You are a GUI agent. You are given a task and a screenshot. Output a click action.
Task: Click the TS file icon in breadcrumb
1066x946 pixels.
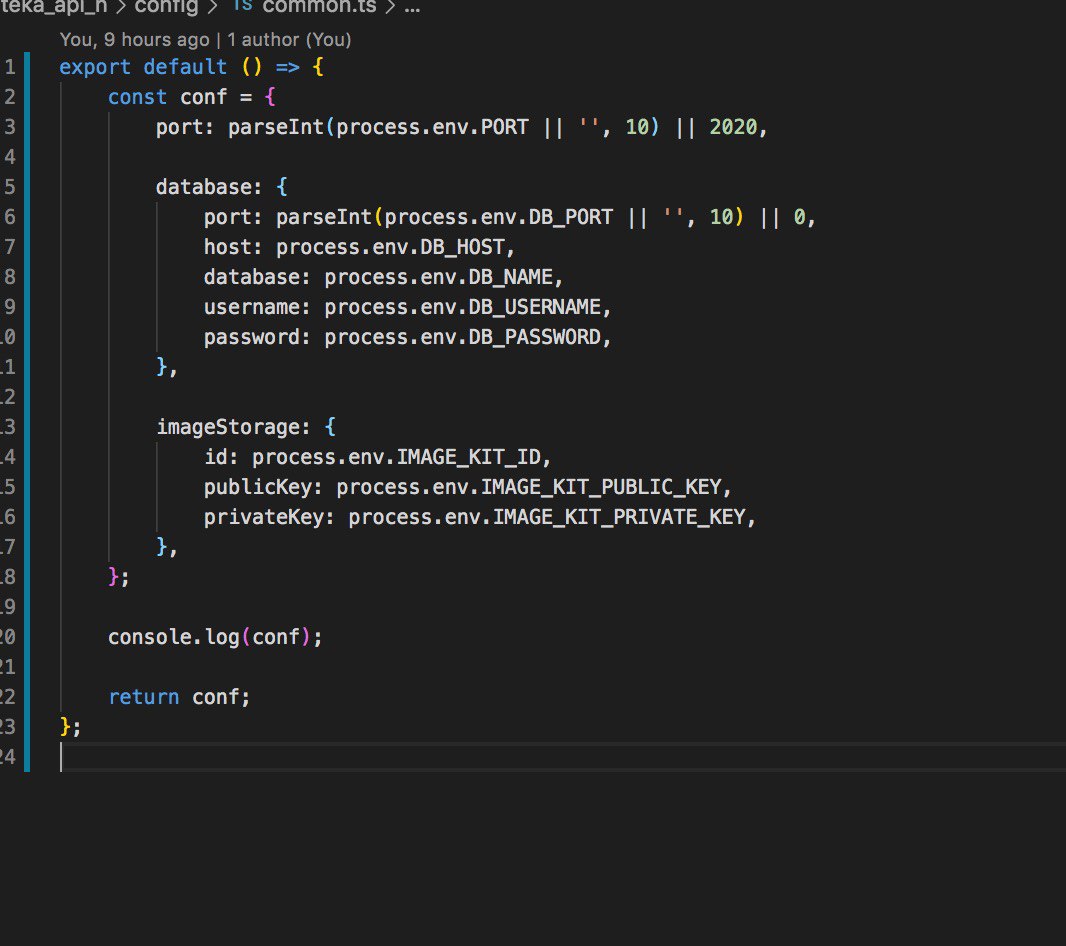point(242,5)
